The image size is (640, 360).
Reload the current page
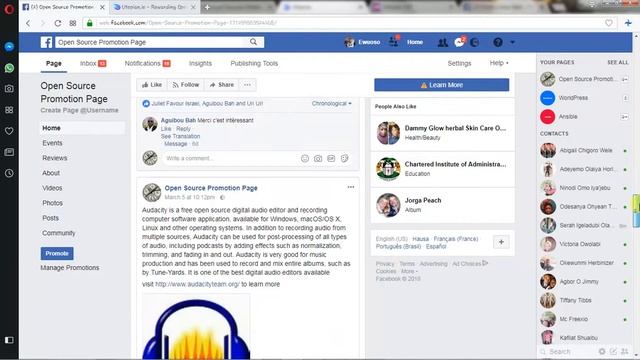58,23
